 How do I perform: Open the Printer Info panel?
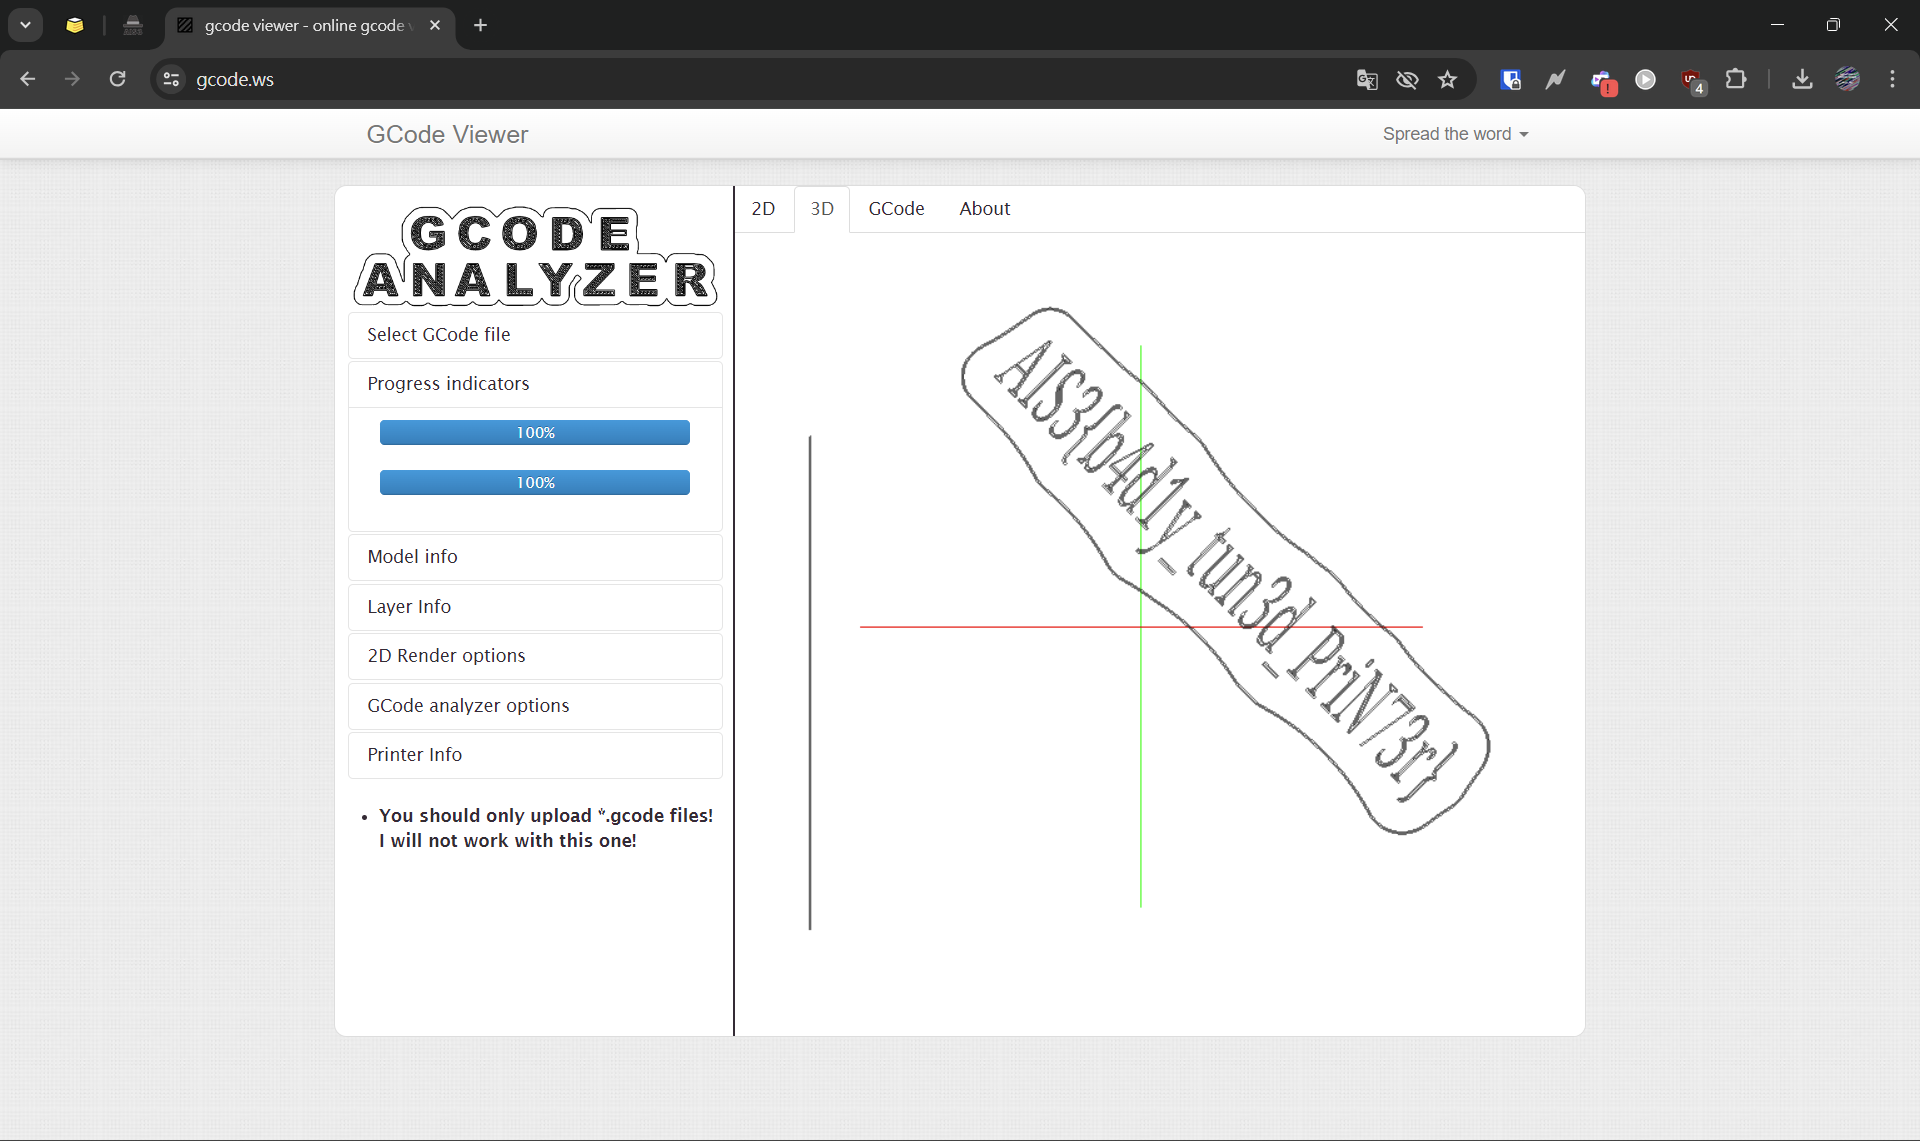[x=534, y=754]
